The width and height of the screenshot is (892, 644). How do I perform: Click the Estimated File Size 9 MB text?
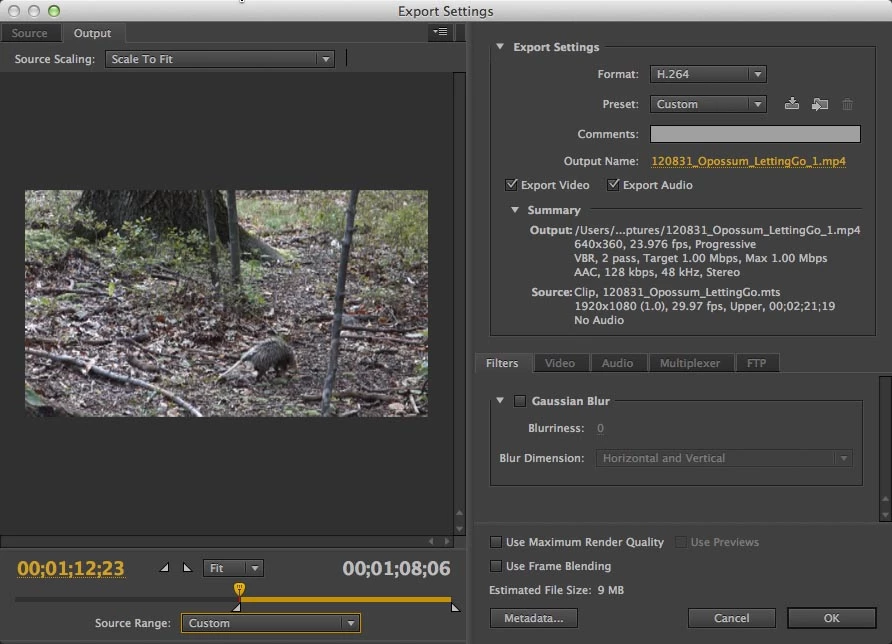tap(556, 590)
